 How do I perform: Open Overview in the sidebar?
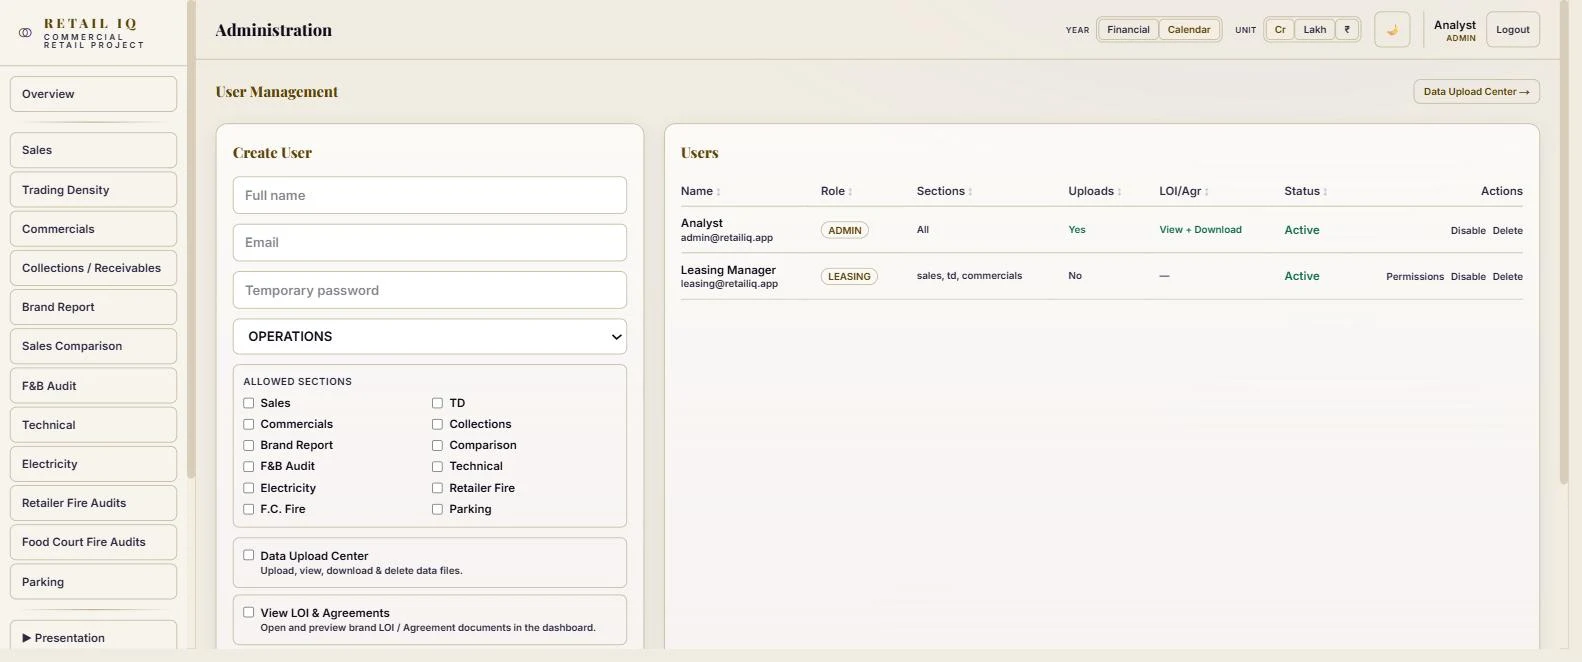coord(93,94)
